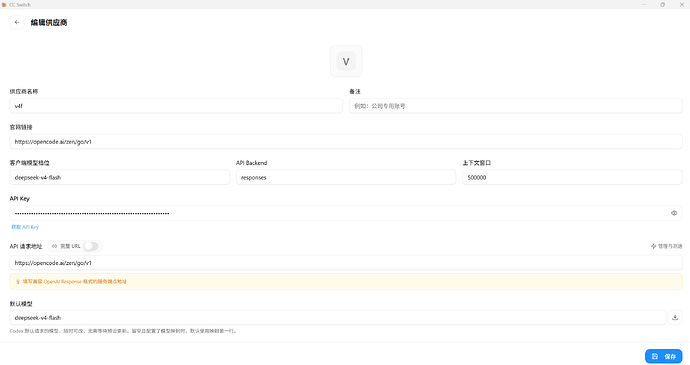Click the 官网链接 URL field

346,142
